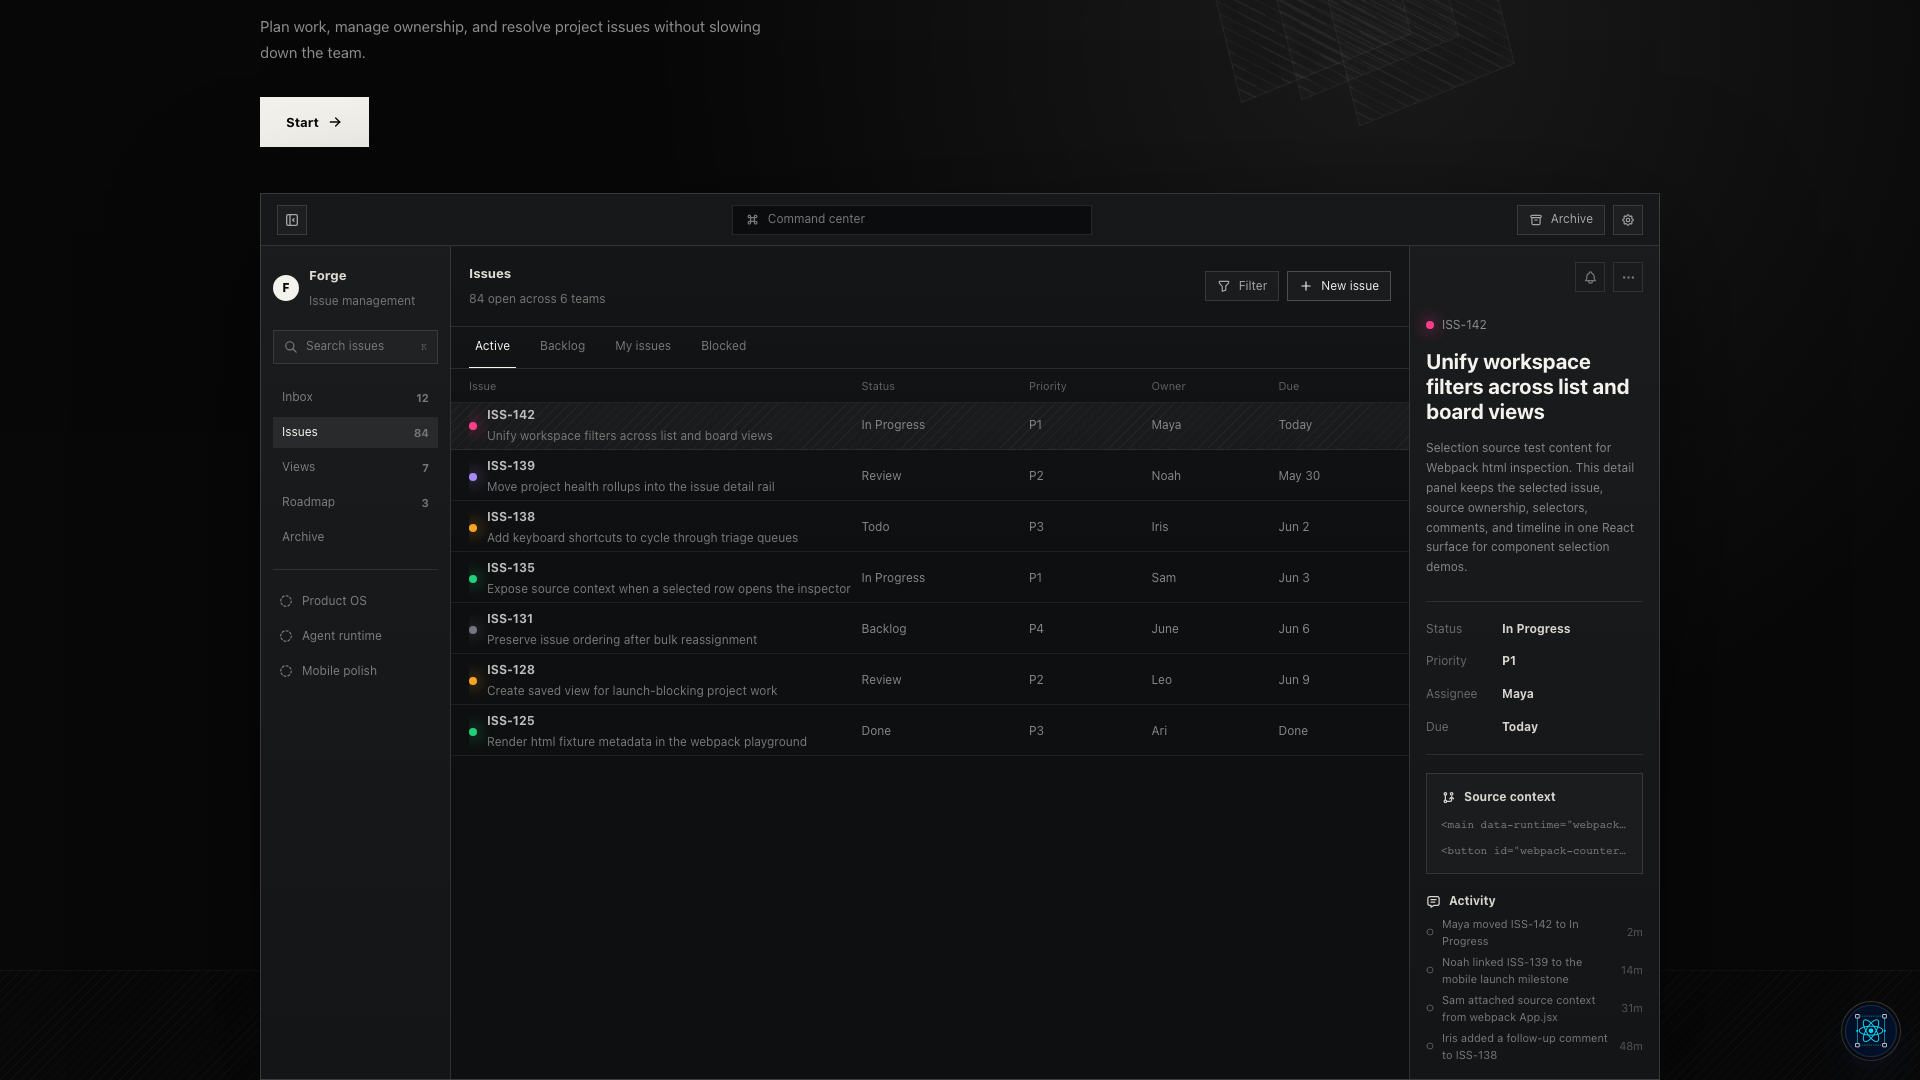Viewport: 1920px width, 1080px height.
Task: Click P4 priority in ISS-131 row
Action: (x=1036, y=629)
